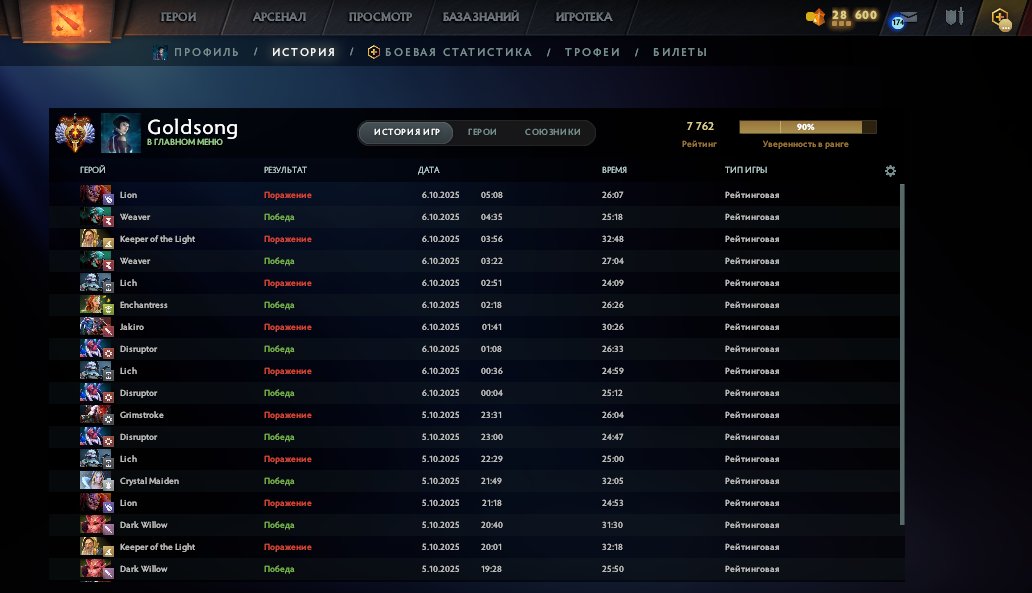Switch to the ГЕРОИ view toggle
This screenshot has width=1032, height=593.
tap(482, 132)
